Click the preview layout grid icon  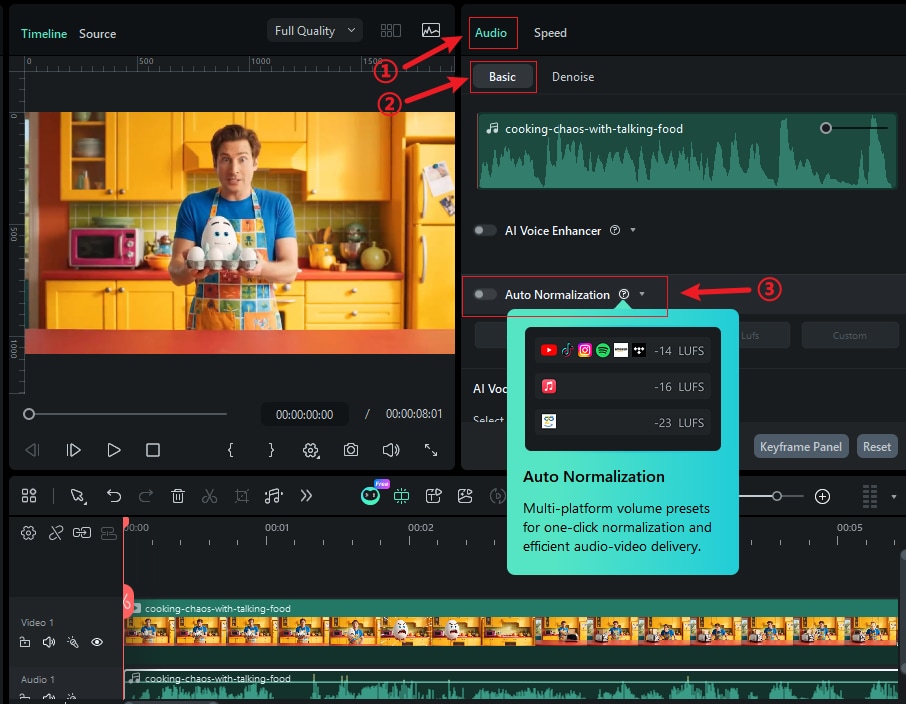(391, 31)
